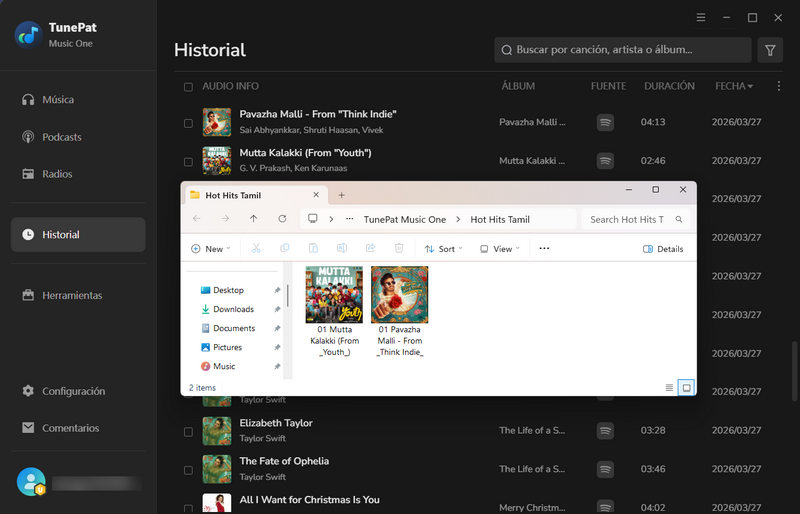Check The Fate of Ophelia row checkbox
This screenshot has width=800, height=514.
tap(188, 470)
